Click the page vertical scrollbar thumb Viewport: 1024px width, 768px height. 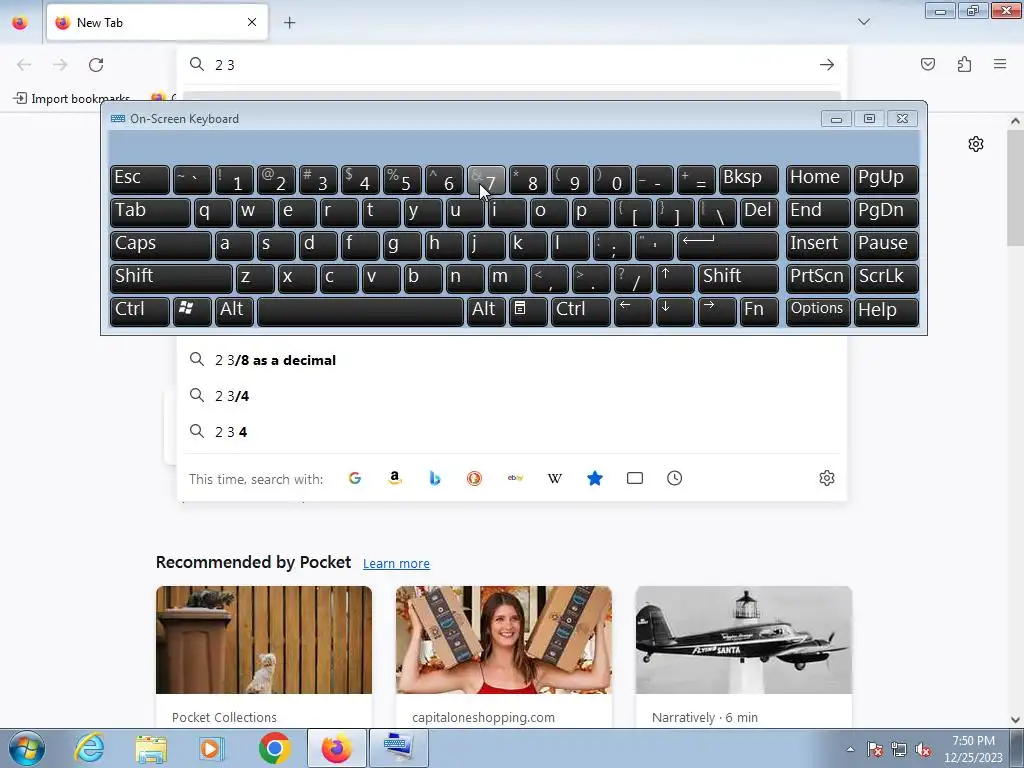(x=1014, y=187)
